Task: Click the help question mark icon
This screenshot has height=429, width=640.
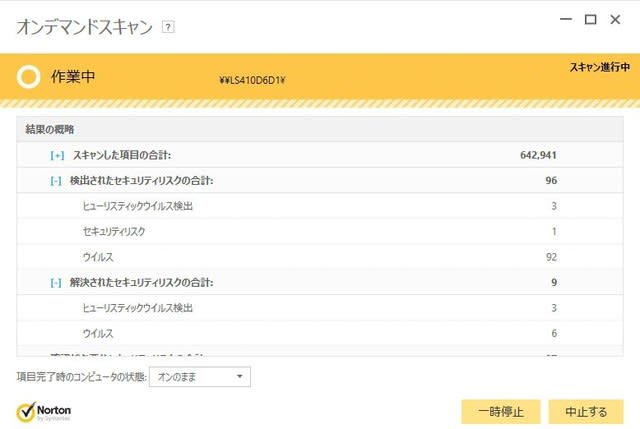Action: click(168, 28)
